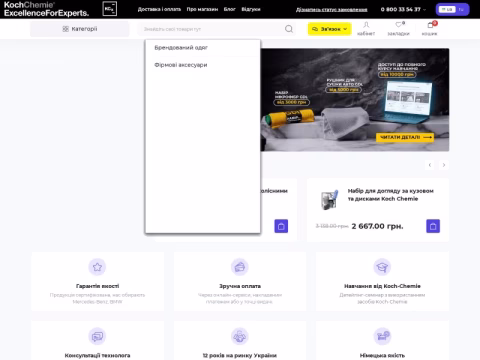The width and height of the screenshot is (480, 360).
Task: Click the Гарантія якості heading text
Action: 97,286
